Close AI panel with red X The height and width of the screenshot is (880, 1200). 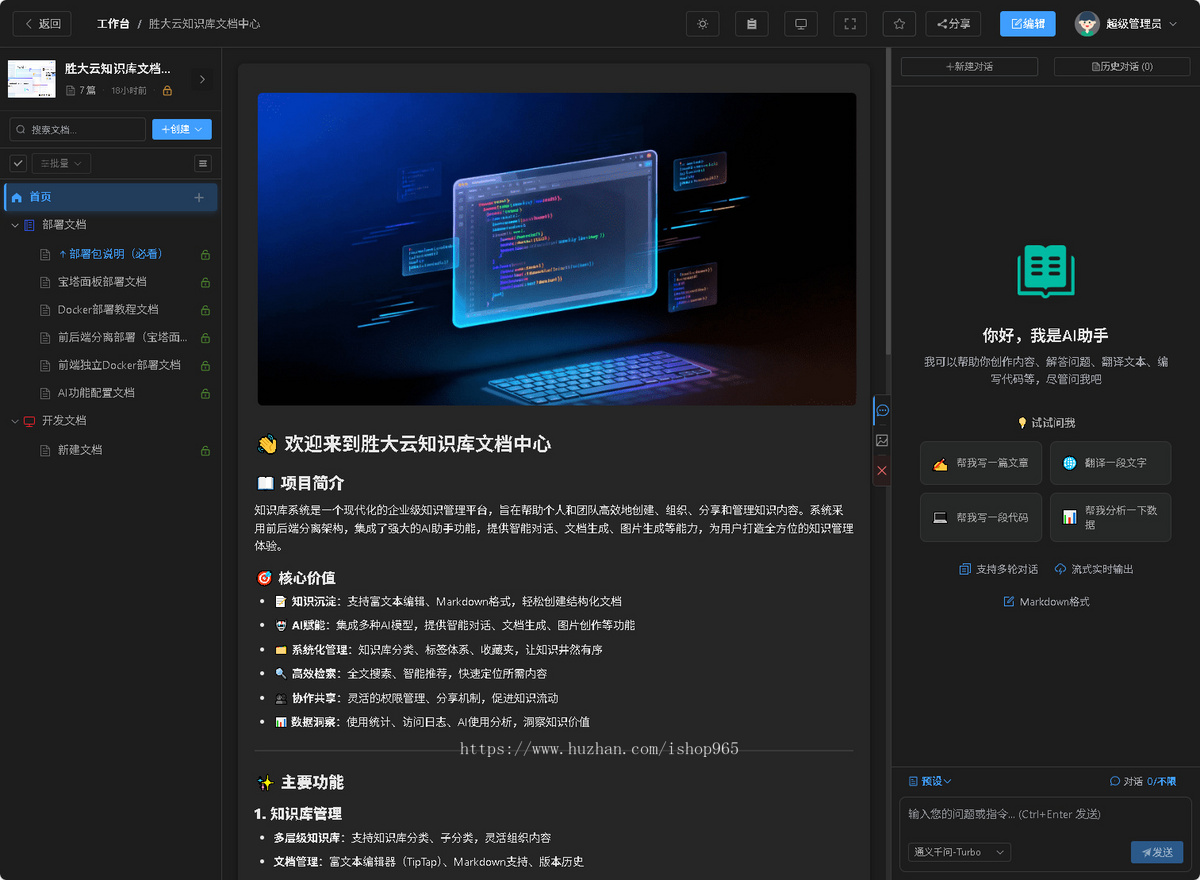882,470
